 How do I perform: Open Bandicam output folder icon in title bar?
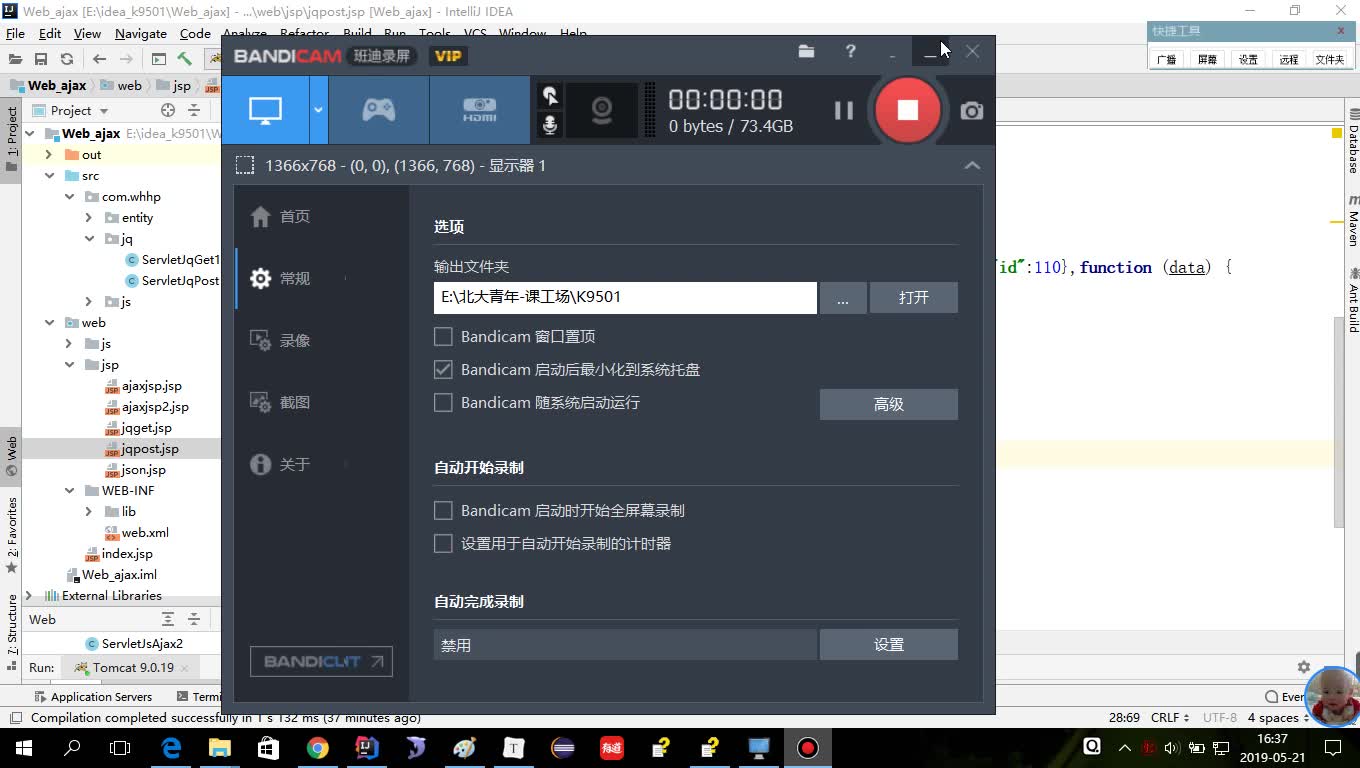click(x=806, y=52)
